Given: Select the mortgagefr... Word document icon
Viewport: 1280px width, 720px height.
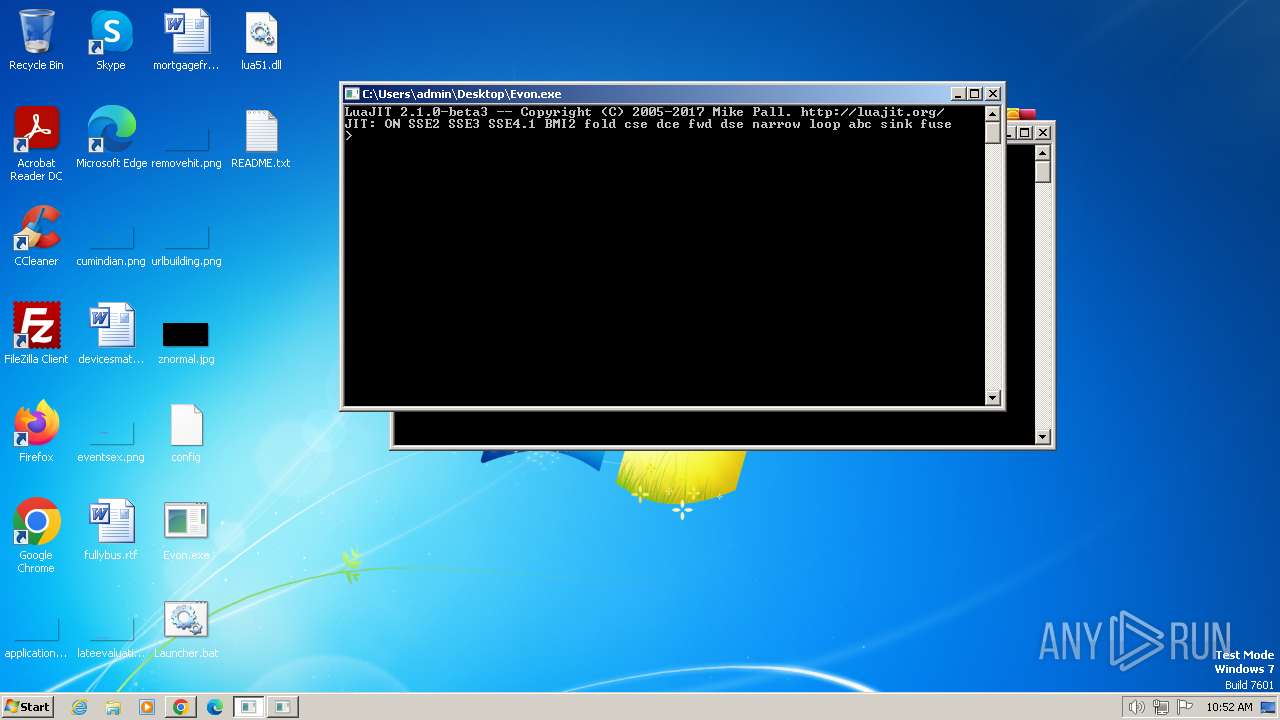Looking at the screenshot, I should (186, 40).
